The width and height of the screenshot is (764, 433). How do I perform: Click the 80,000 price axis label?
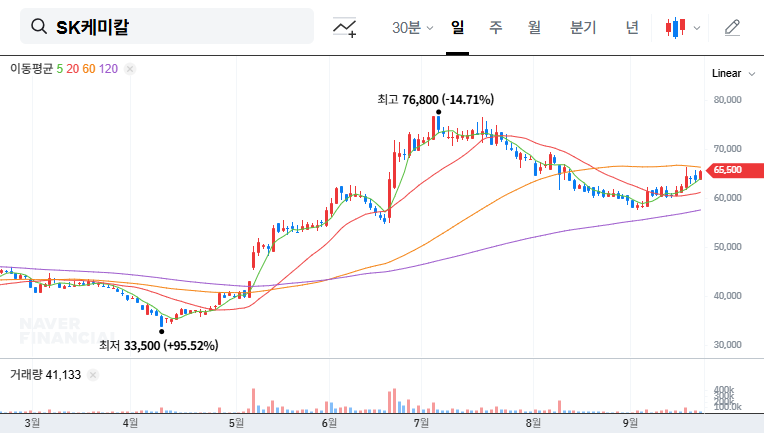[x=727, y=100]
